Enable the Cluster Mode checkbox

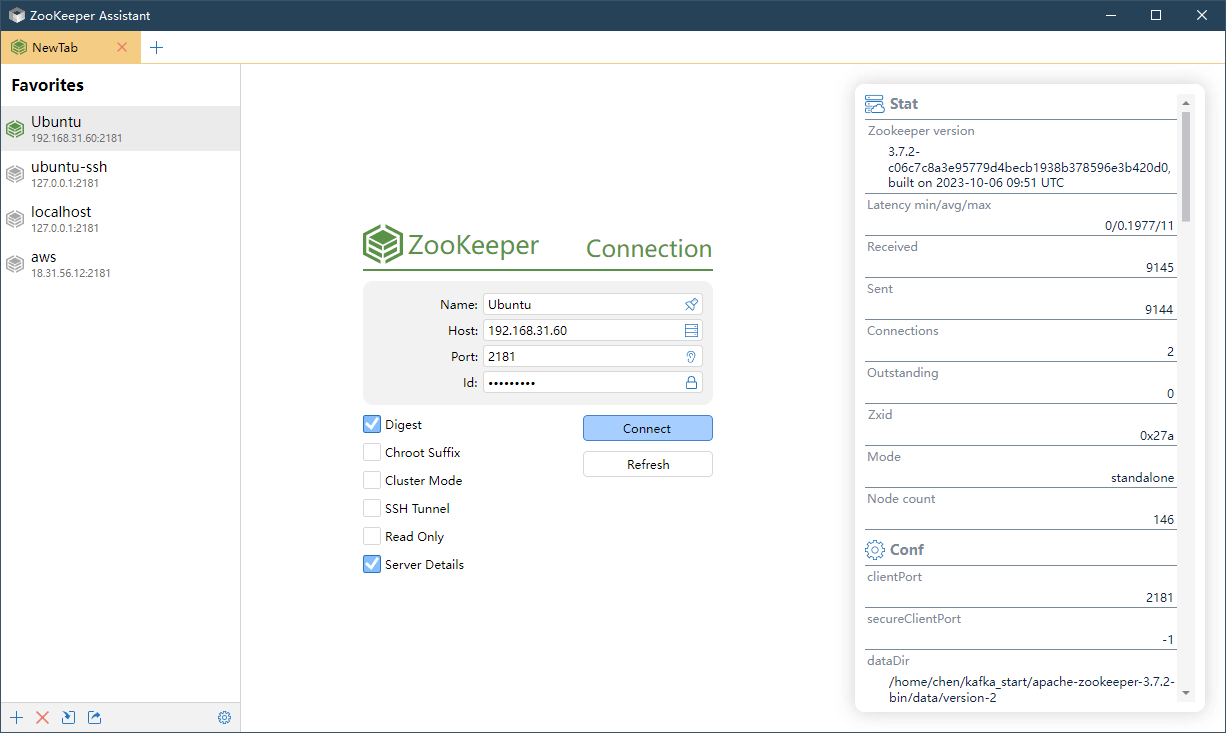pos(372,480)
